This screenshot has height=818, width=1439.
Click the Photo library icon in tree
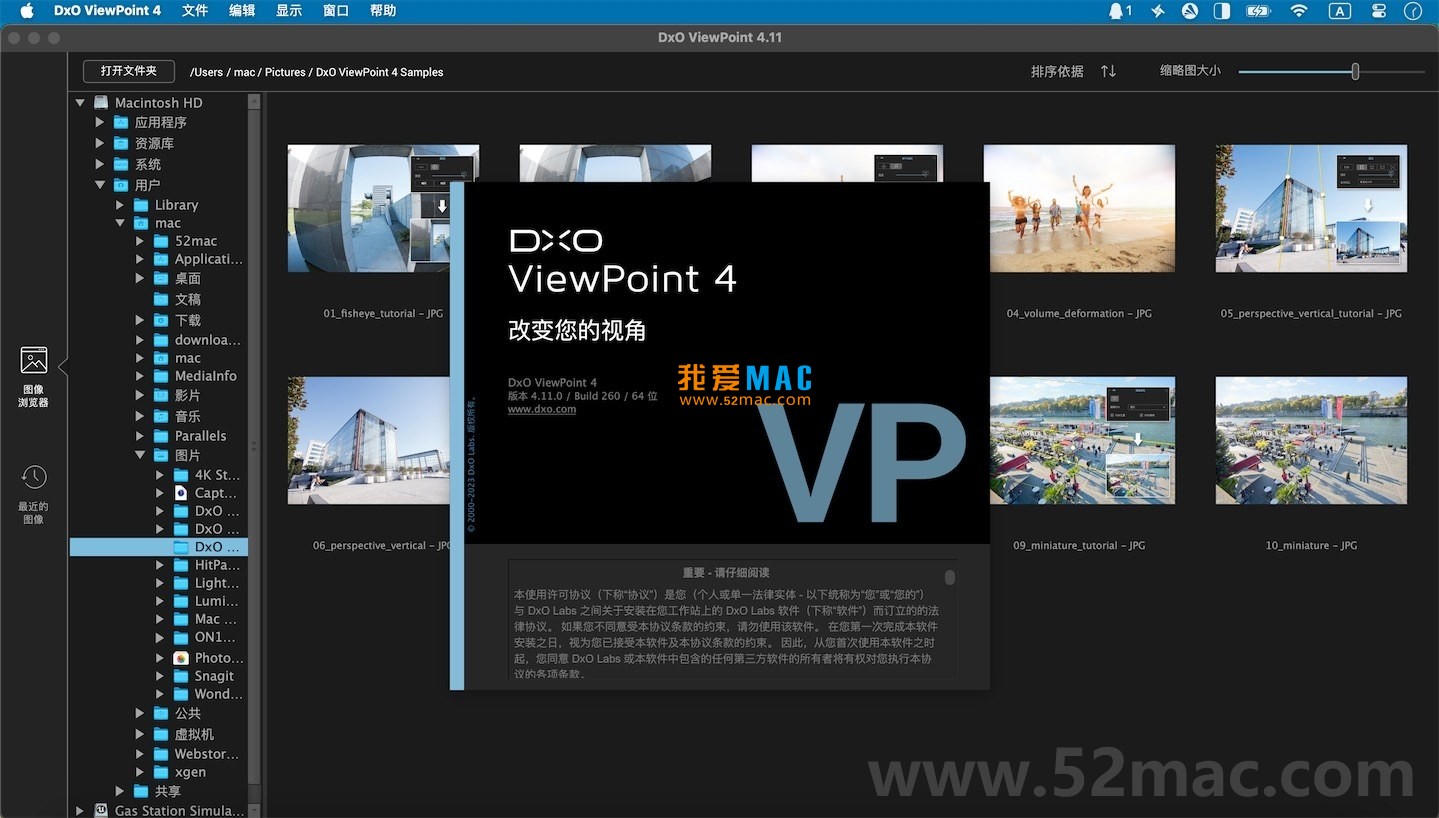point(181,658)
